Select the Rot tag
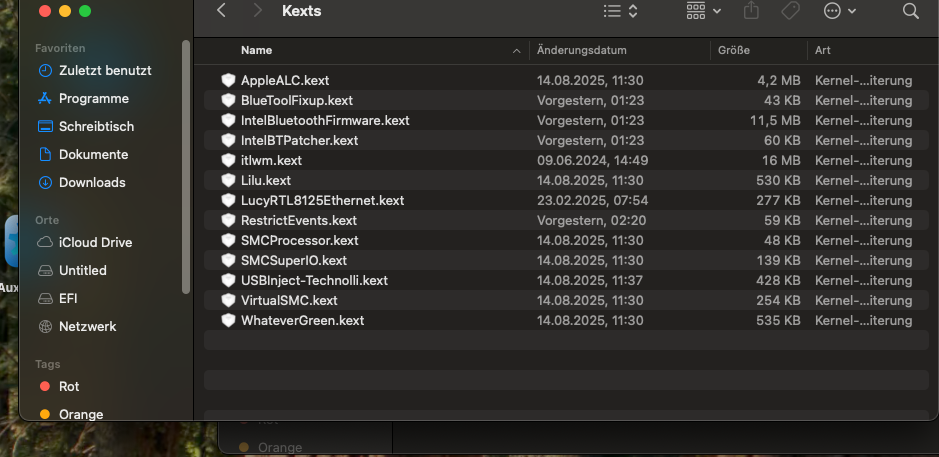The image size is (939, 457). pos(69,386)
